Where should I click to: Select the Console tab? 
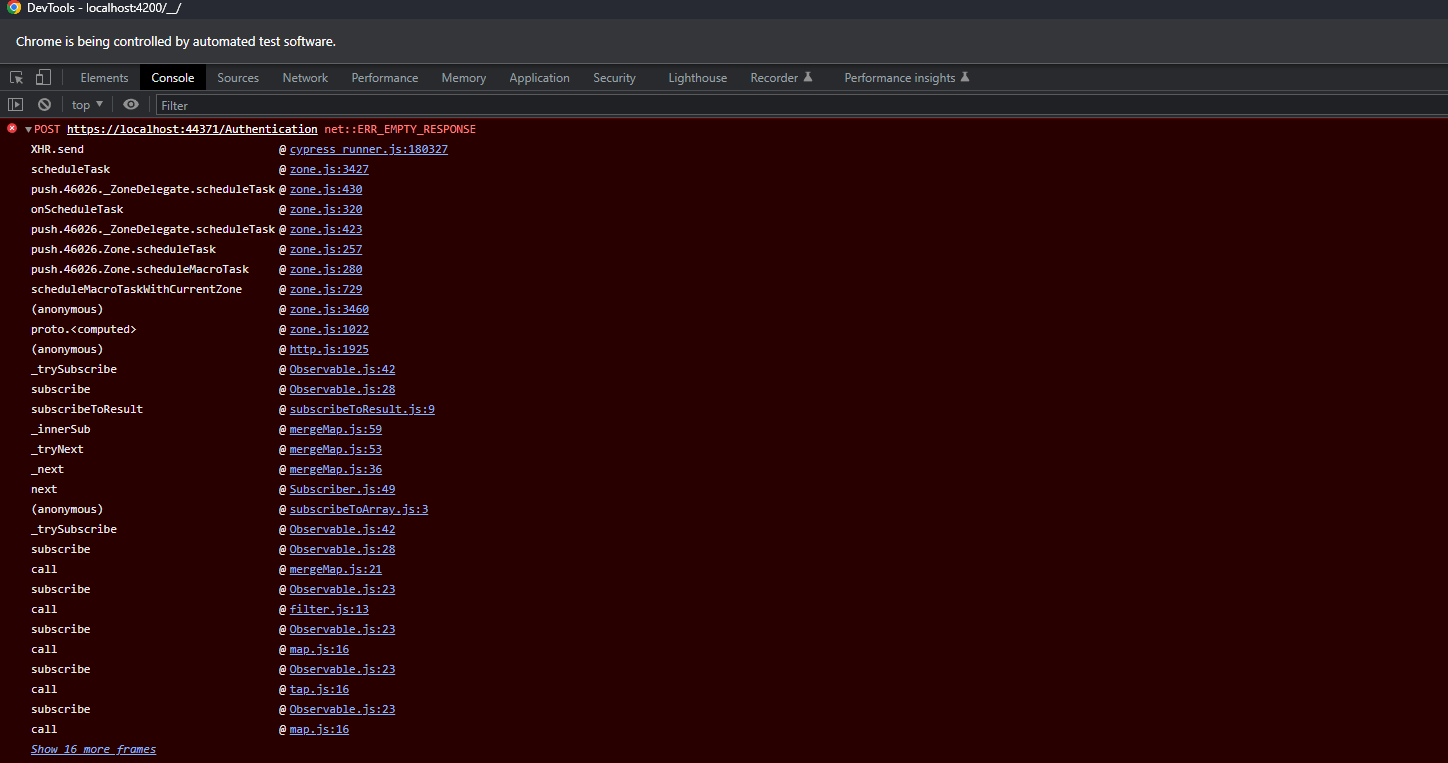coord(173,78)
